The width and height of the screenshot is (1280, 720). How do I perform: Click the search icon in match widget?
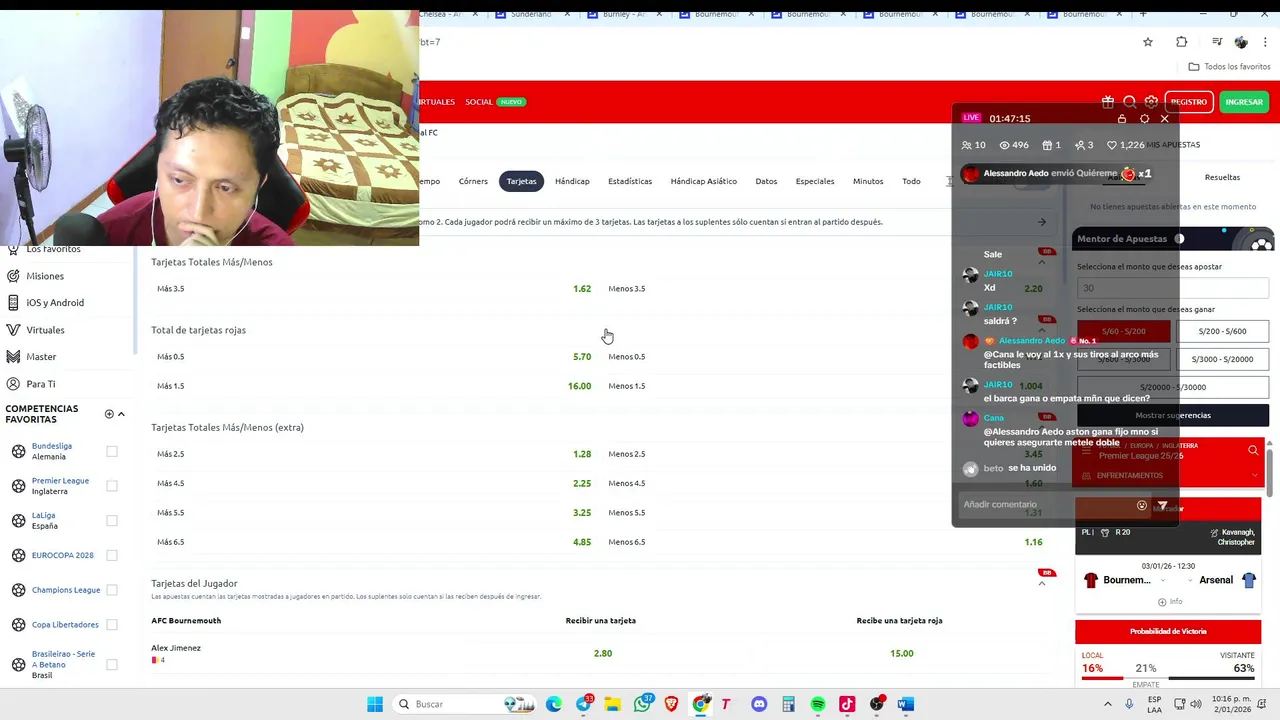tap(1253, 451)
